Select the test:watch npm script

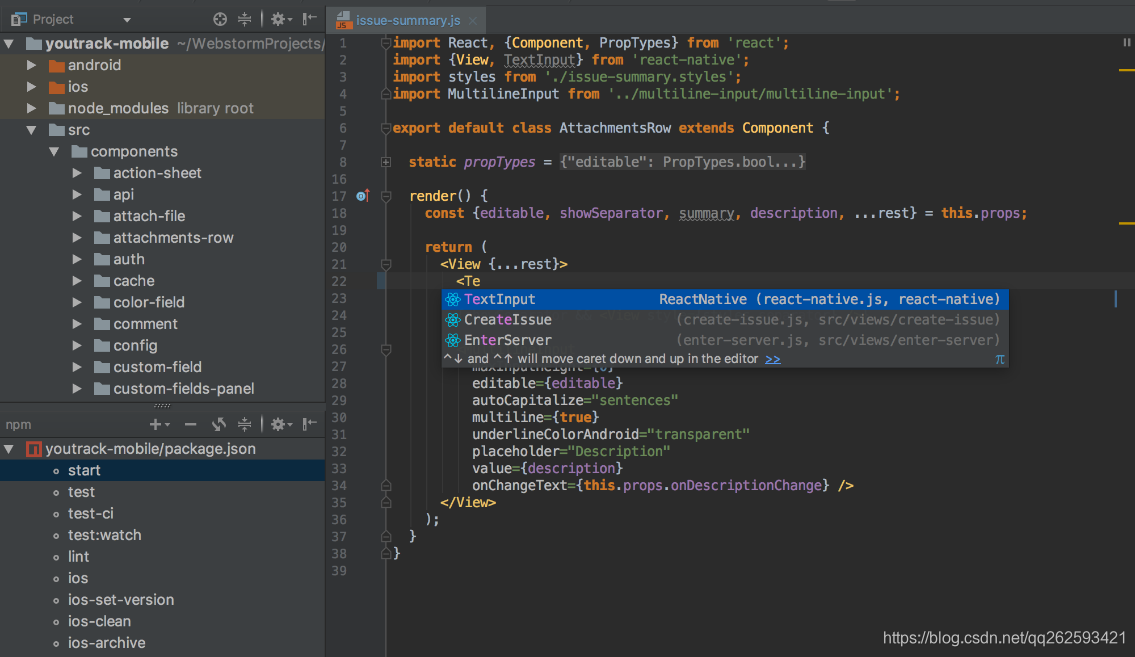click(162, 535)
